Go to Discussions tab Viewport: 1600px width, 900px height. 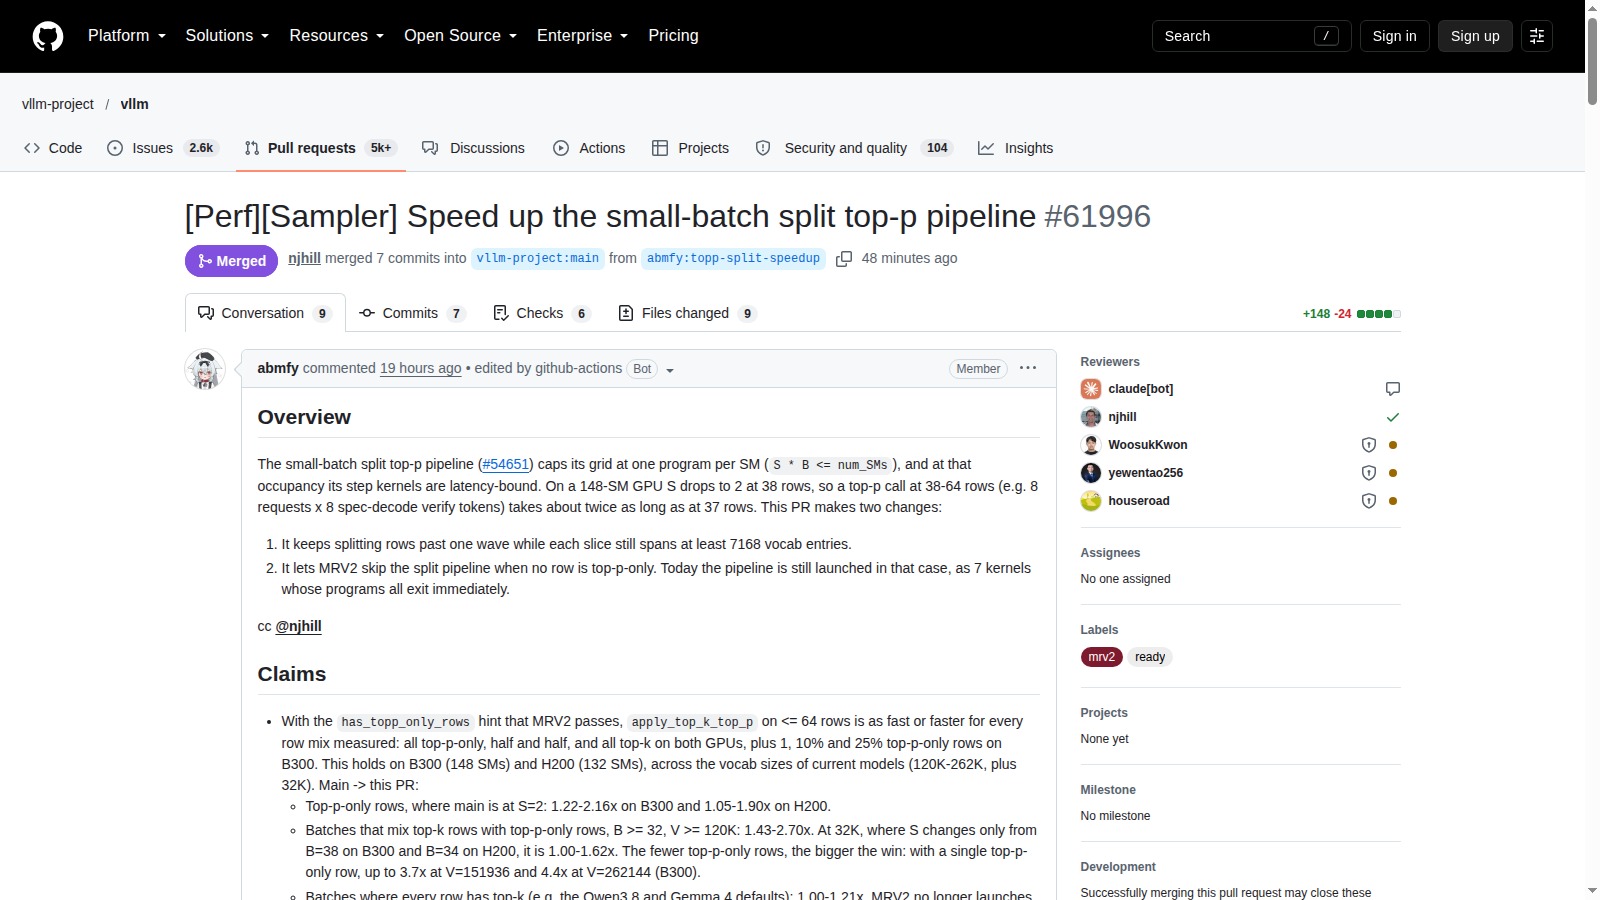click(x=474, y=148)
